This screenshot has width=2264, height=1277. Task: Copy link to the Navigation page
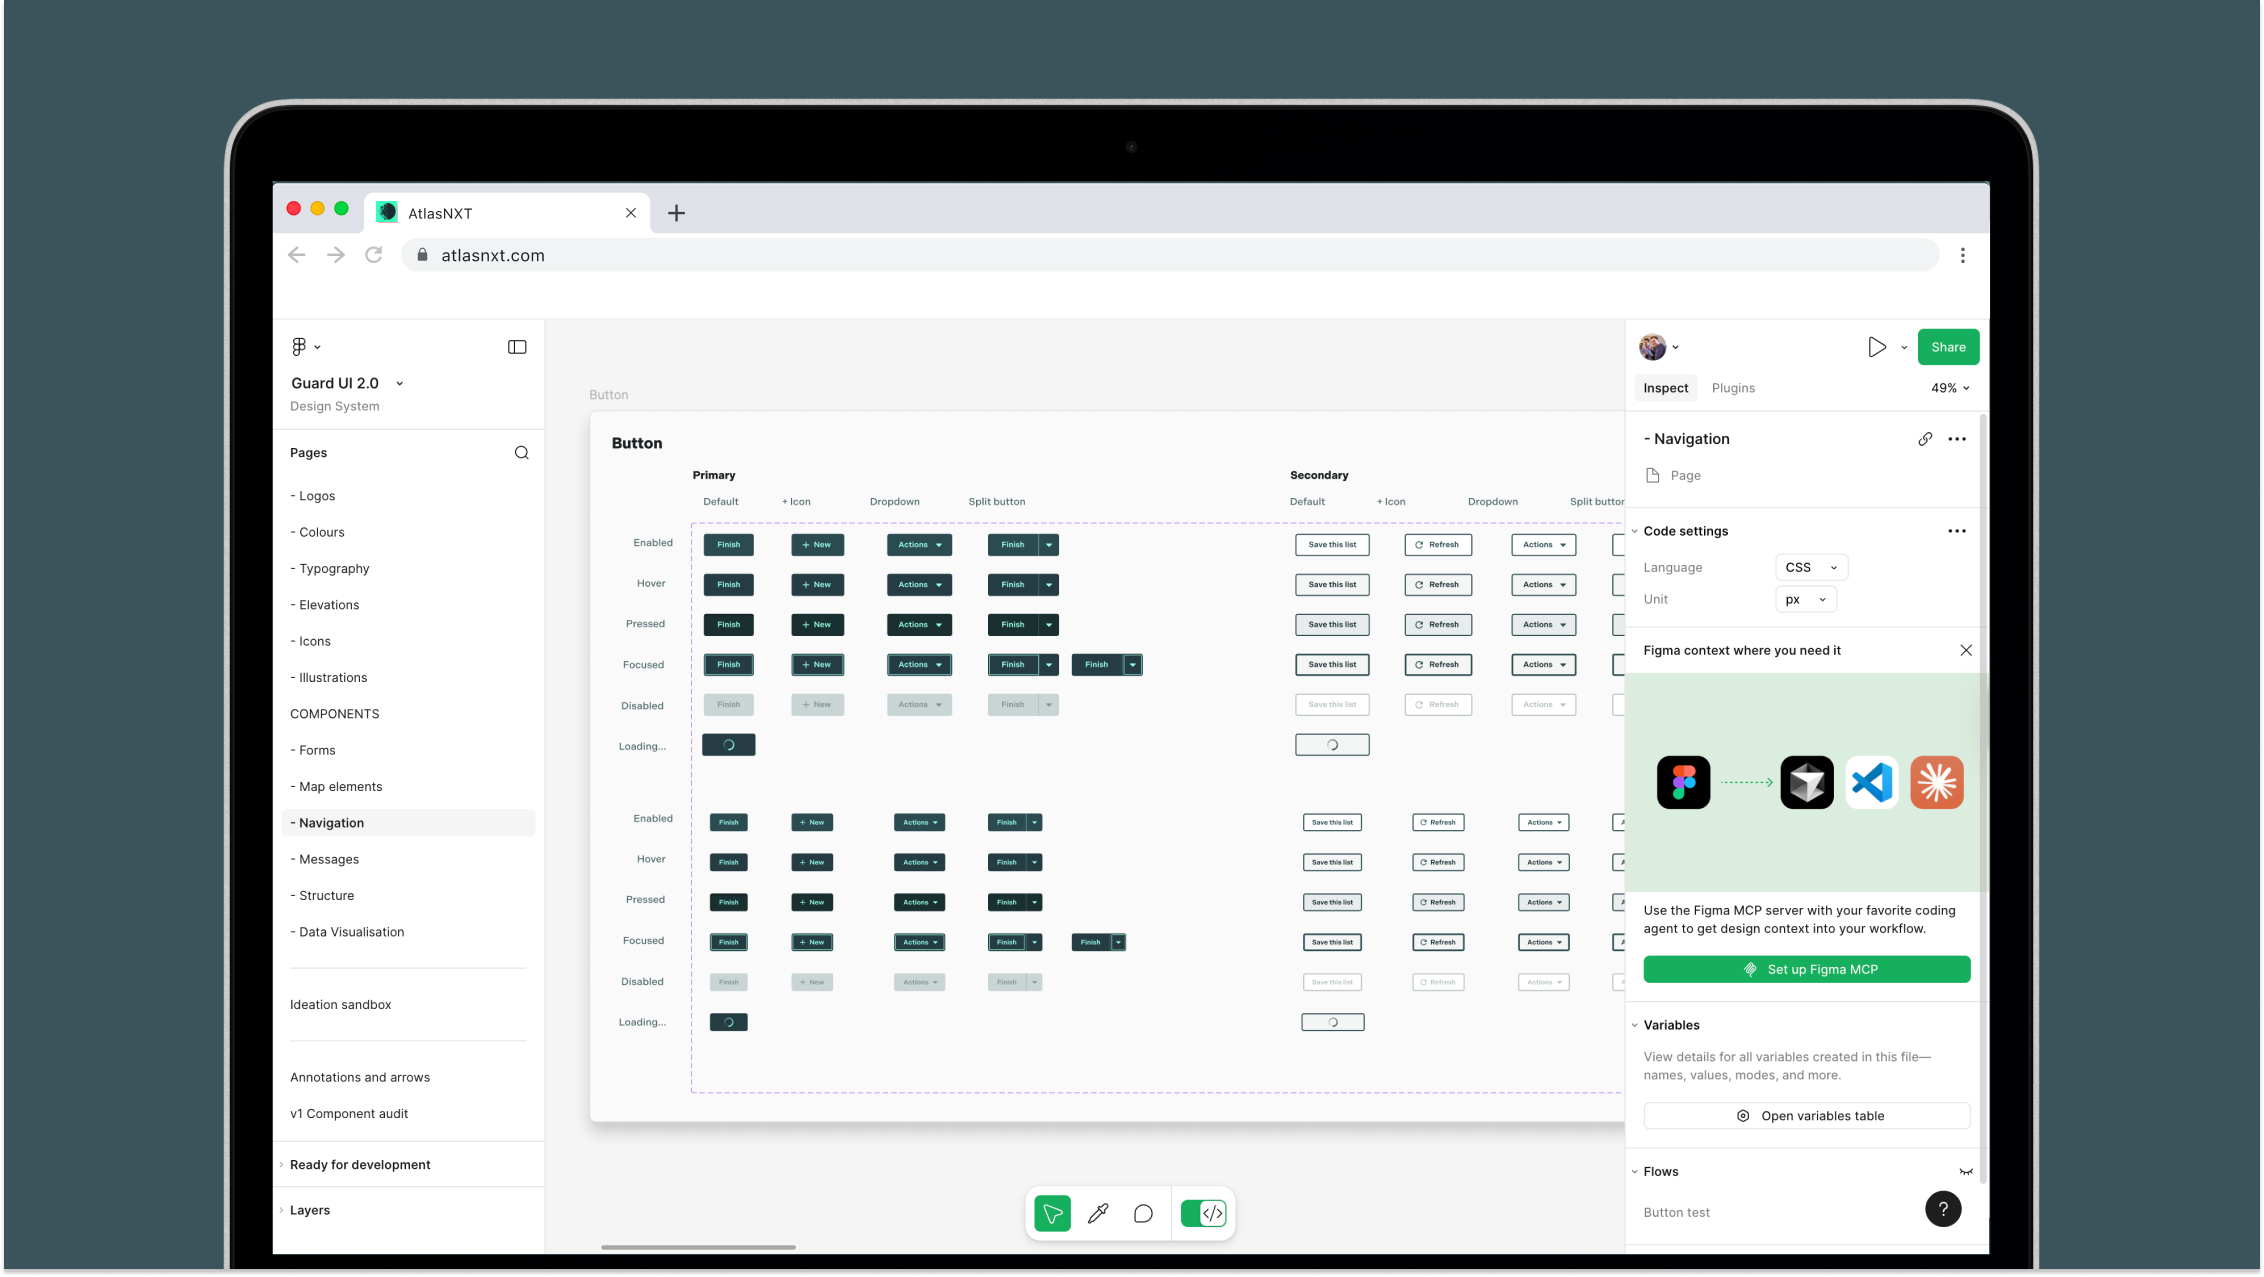click(1925, 438)
